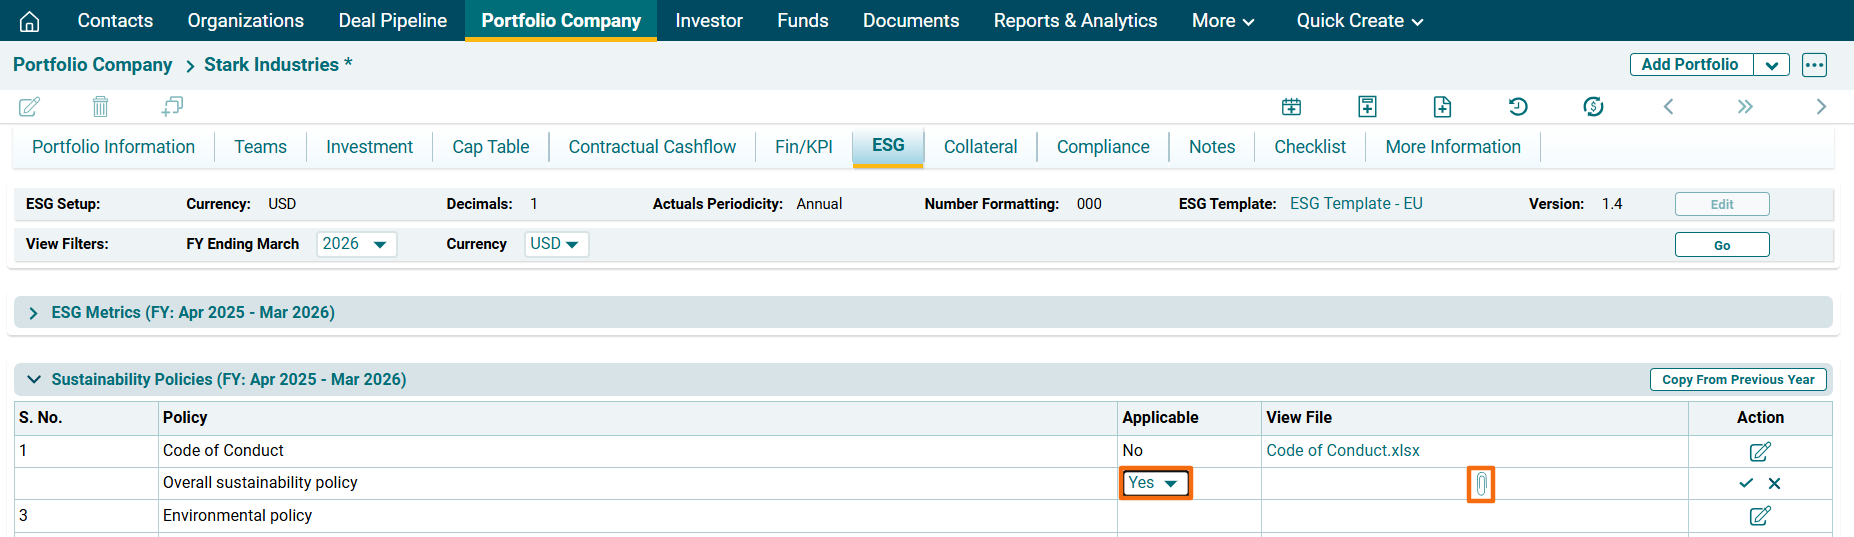Expand the ESG Metrics section
The image size is (1854, 537).
click(34, 313)
